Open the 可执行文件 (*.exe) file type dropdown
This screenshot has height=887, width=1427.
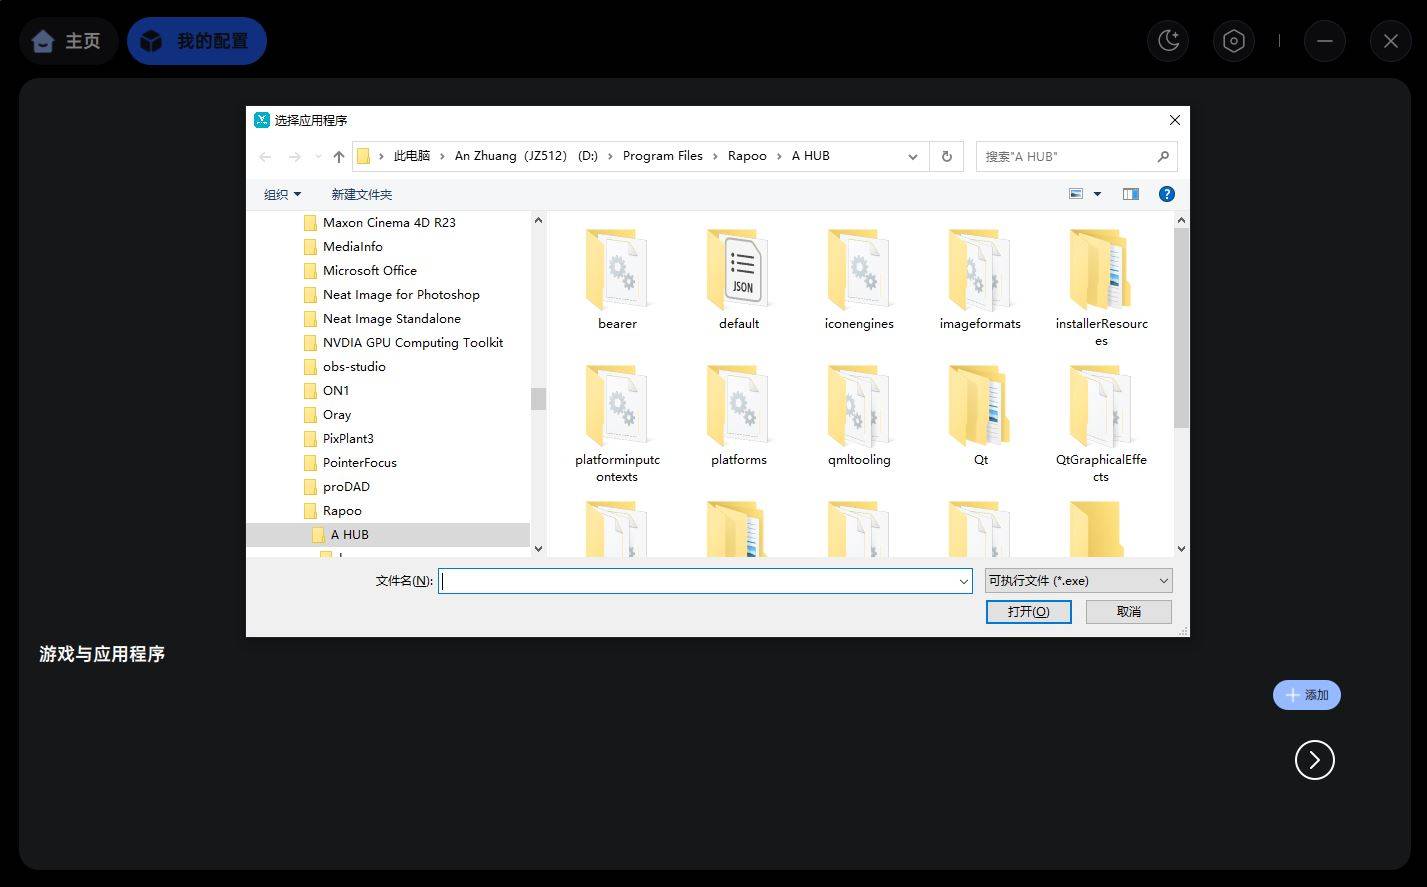coord(1078,581)
